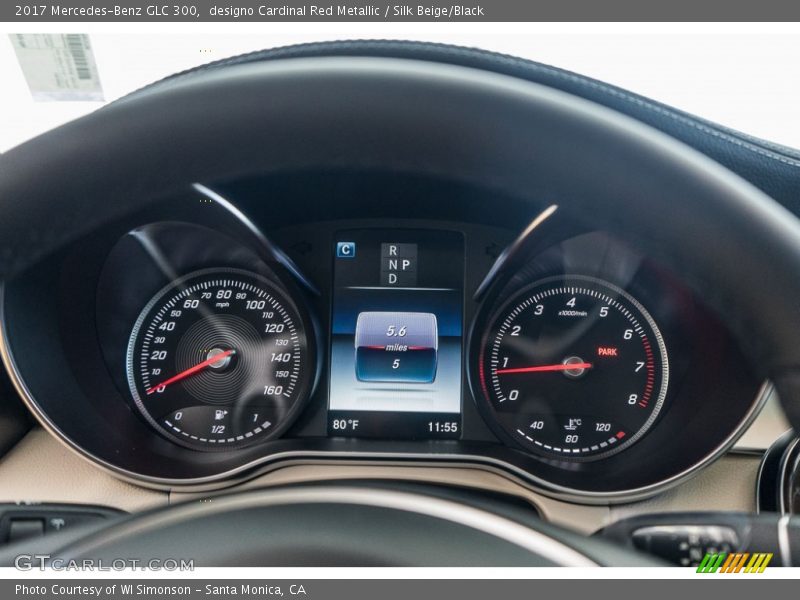The image size is (800, 600).
Task: Click the 40 coolant temperature label
Action: click(536, 425)
